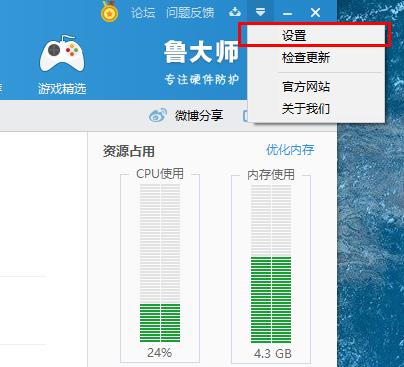
Task: Open 问题反馈 feedback link
Action: [190, 13]
